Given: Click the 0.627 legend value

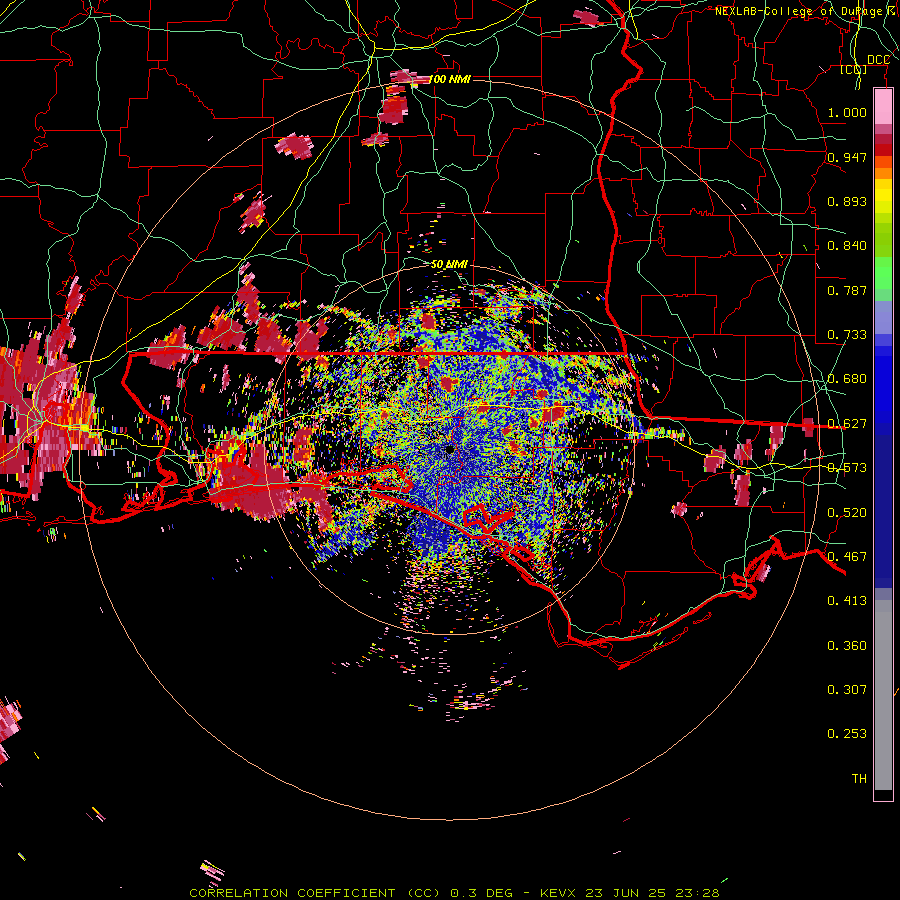Looking at the screenshot, I should [847, 424].
